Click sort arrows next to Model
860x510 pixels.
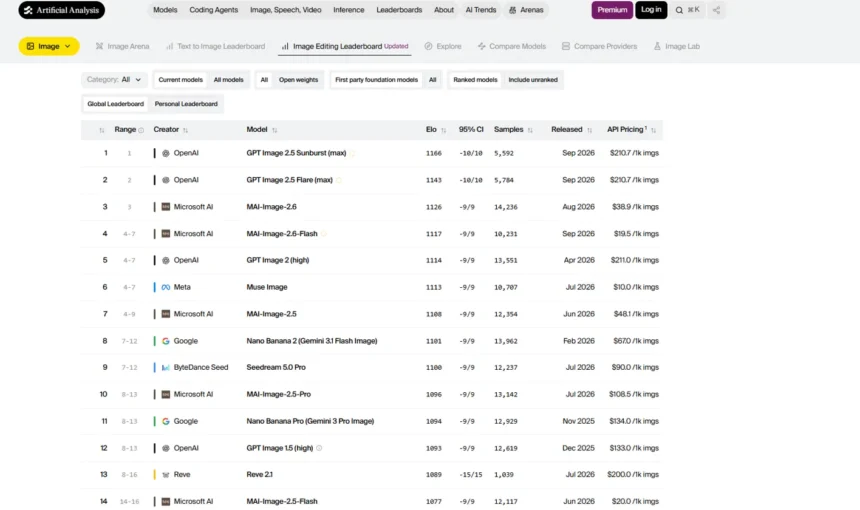click(275, 130)
